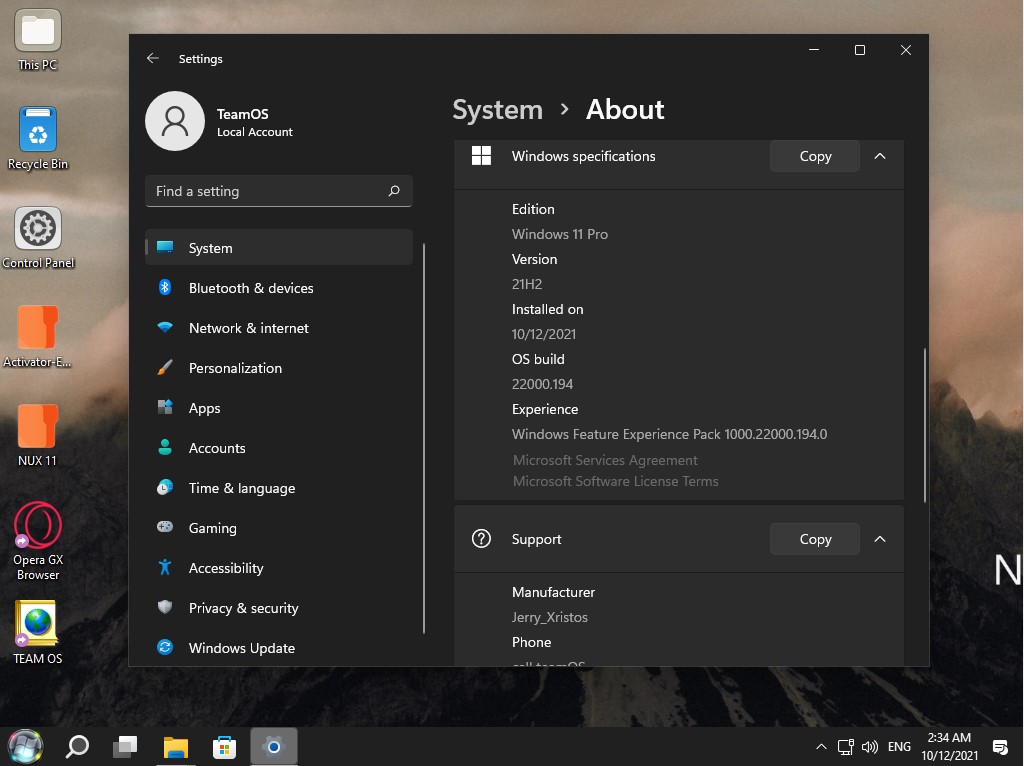This screenshot has width=1024, height=766.
Task: Collapse the Support section chevron
Action: [x=880, y=539]
